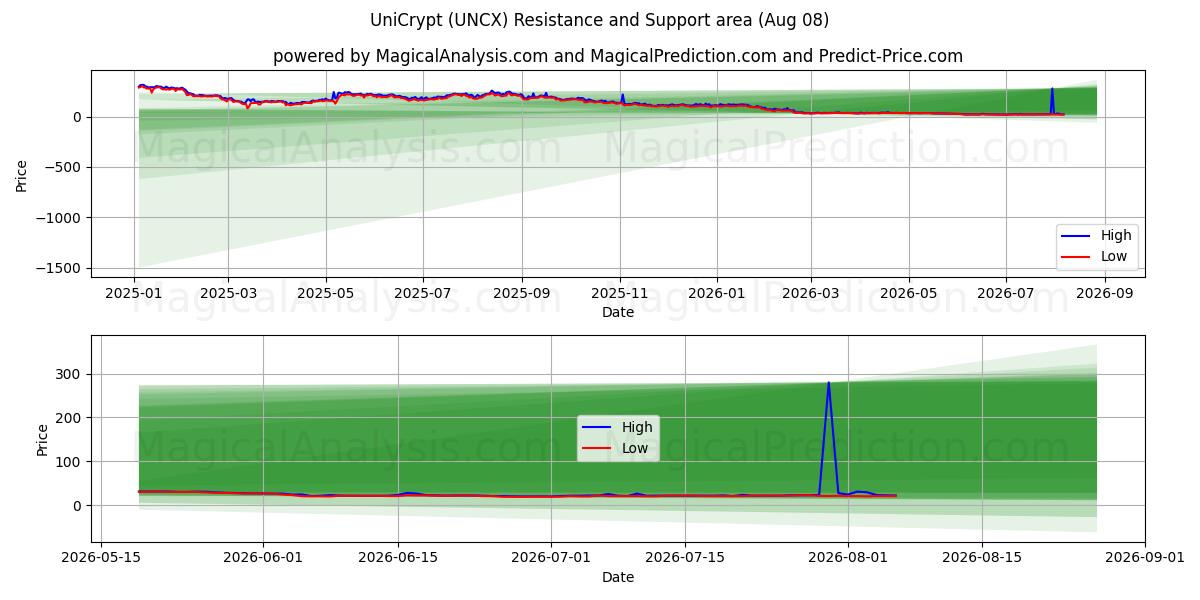Image resolution: width=1200 pixels, height=600 pixels.
Task: Click 'High' in the bottom chart legend
Action: click(x=637, y=427)
